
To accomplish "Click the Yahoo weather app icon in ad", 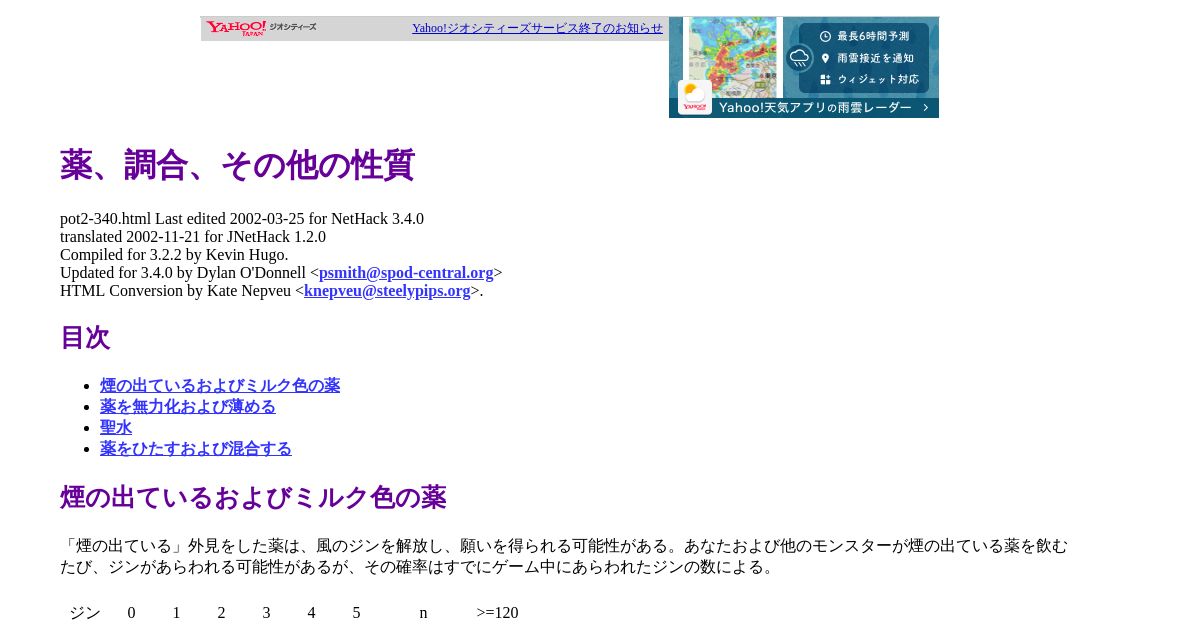I will point(695,97).
